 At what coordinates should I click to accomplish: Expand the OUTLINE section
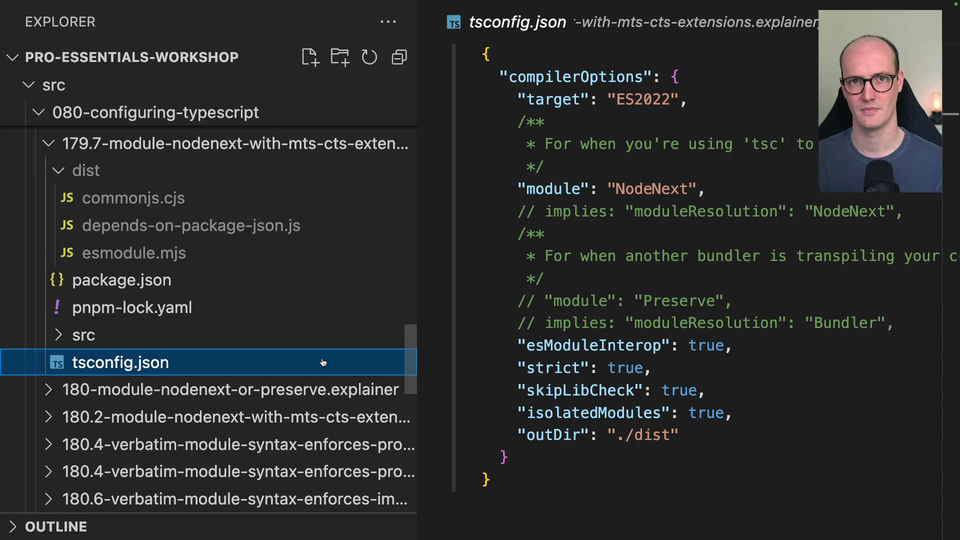[12, 527]
